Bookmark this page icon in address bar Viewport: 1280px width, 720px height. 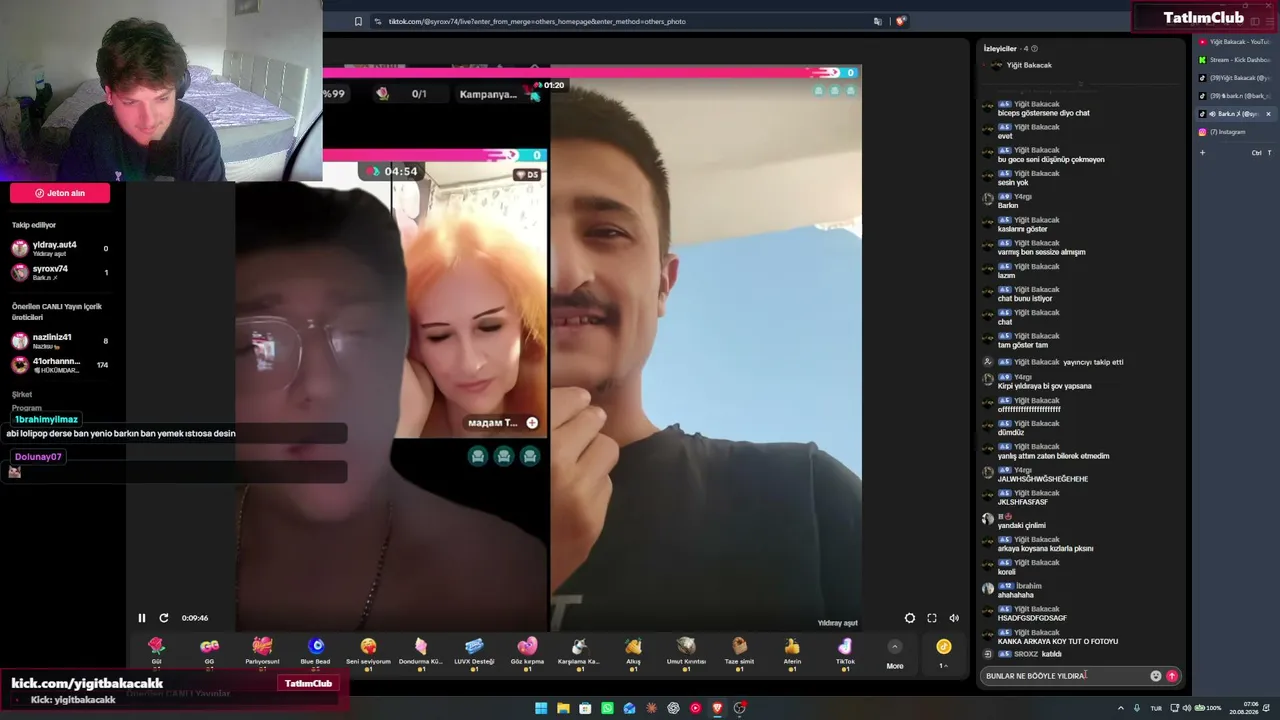pos(358,21)
